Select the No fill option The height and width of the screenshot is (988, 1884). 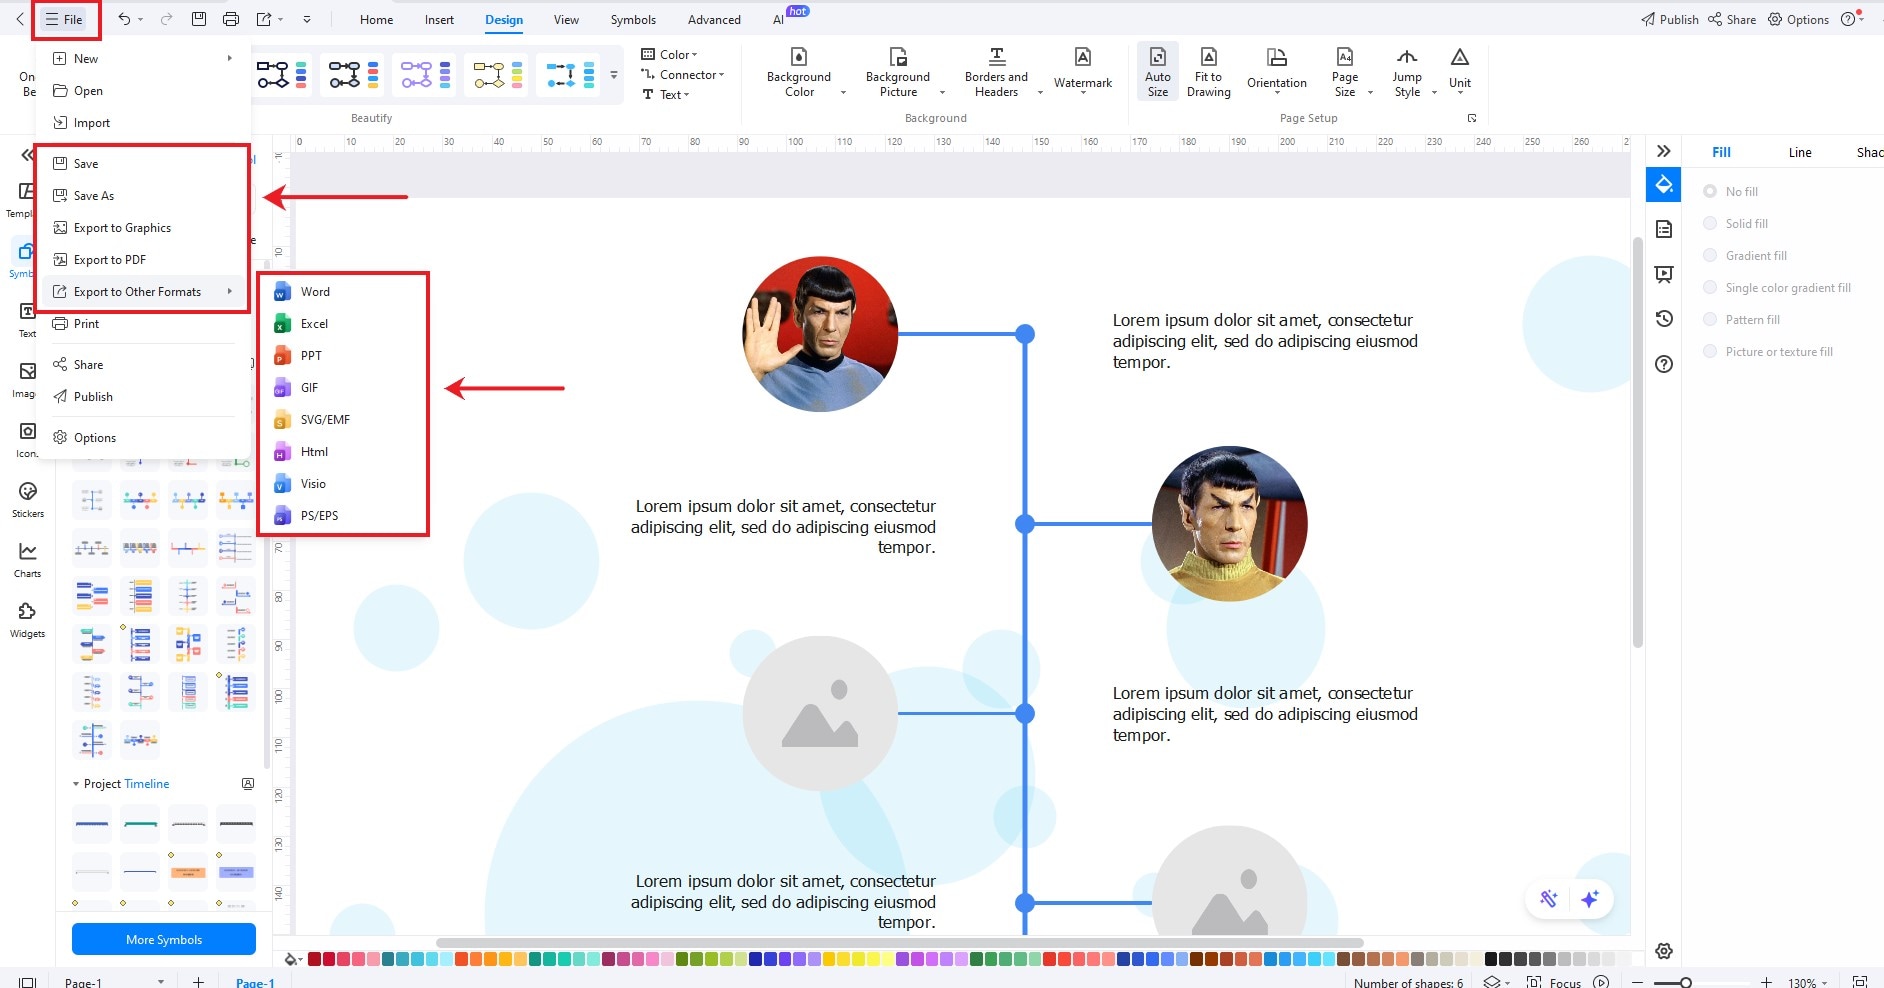(x=1731, y=191)
